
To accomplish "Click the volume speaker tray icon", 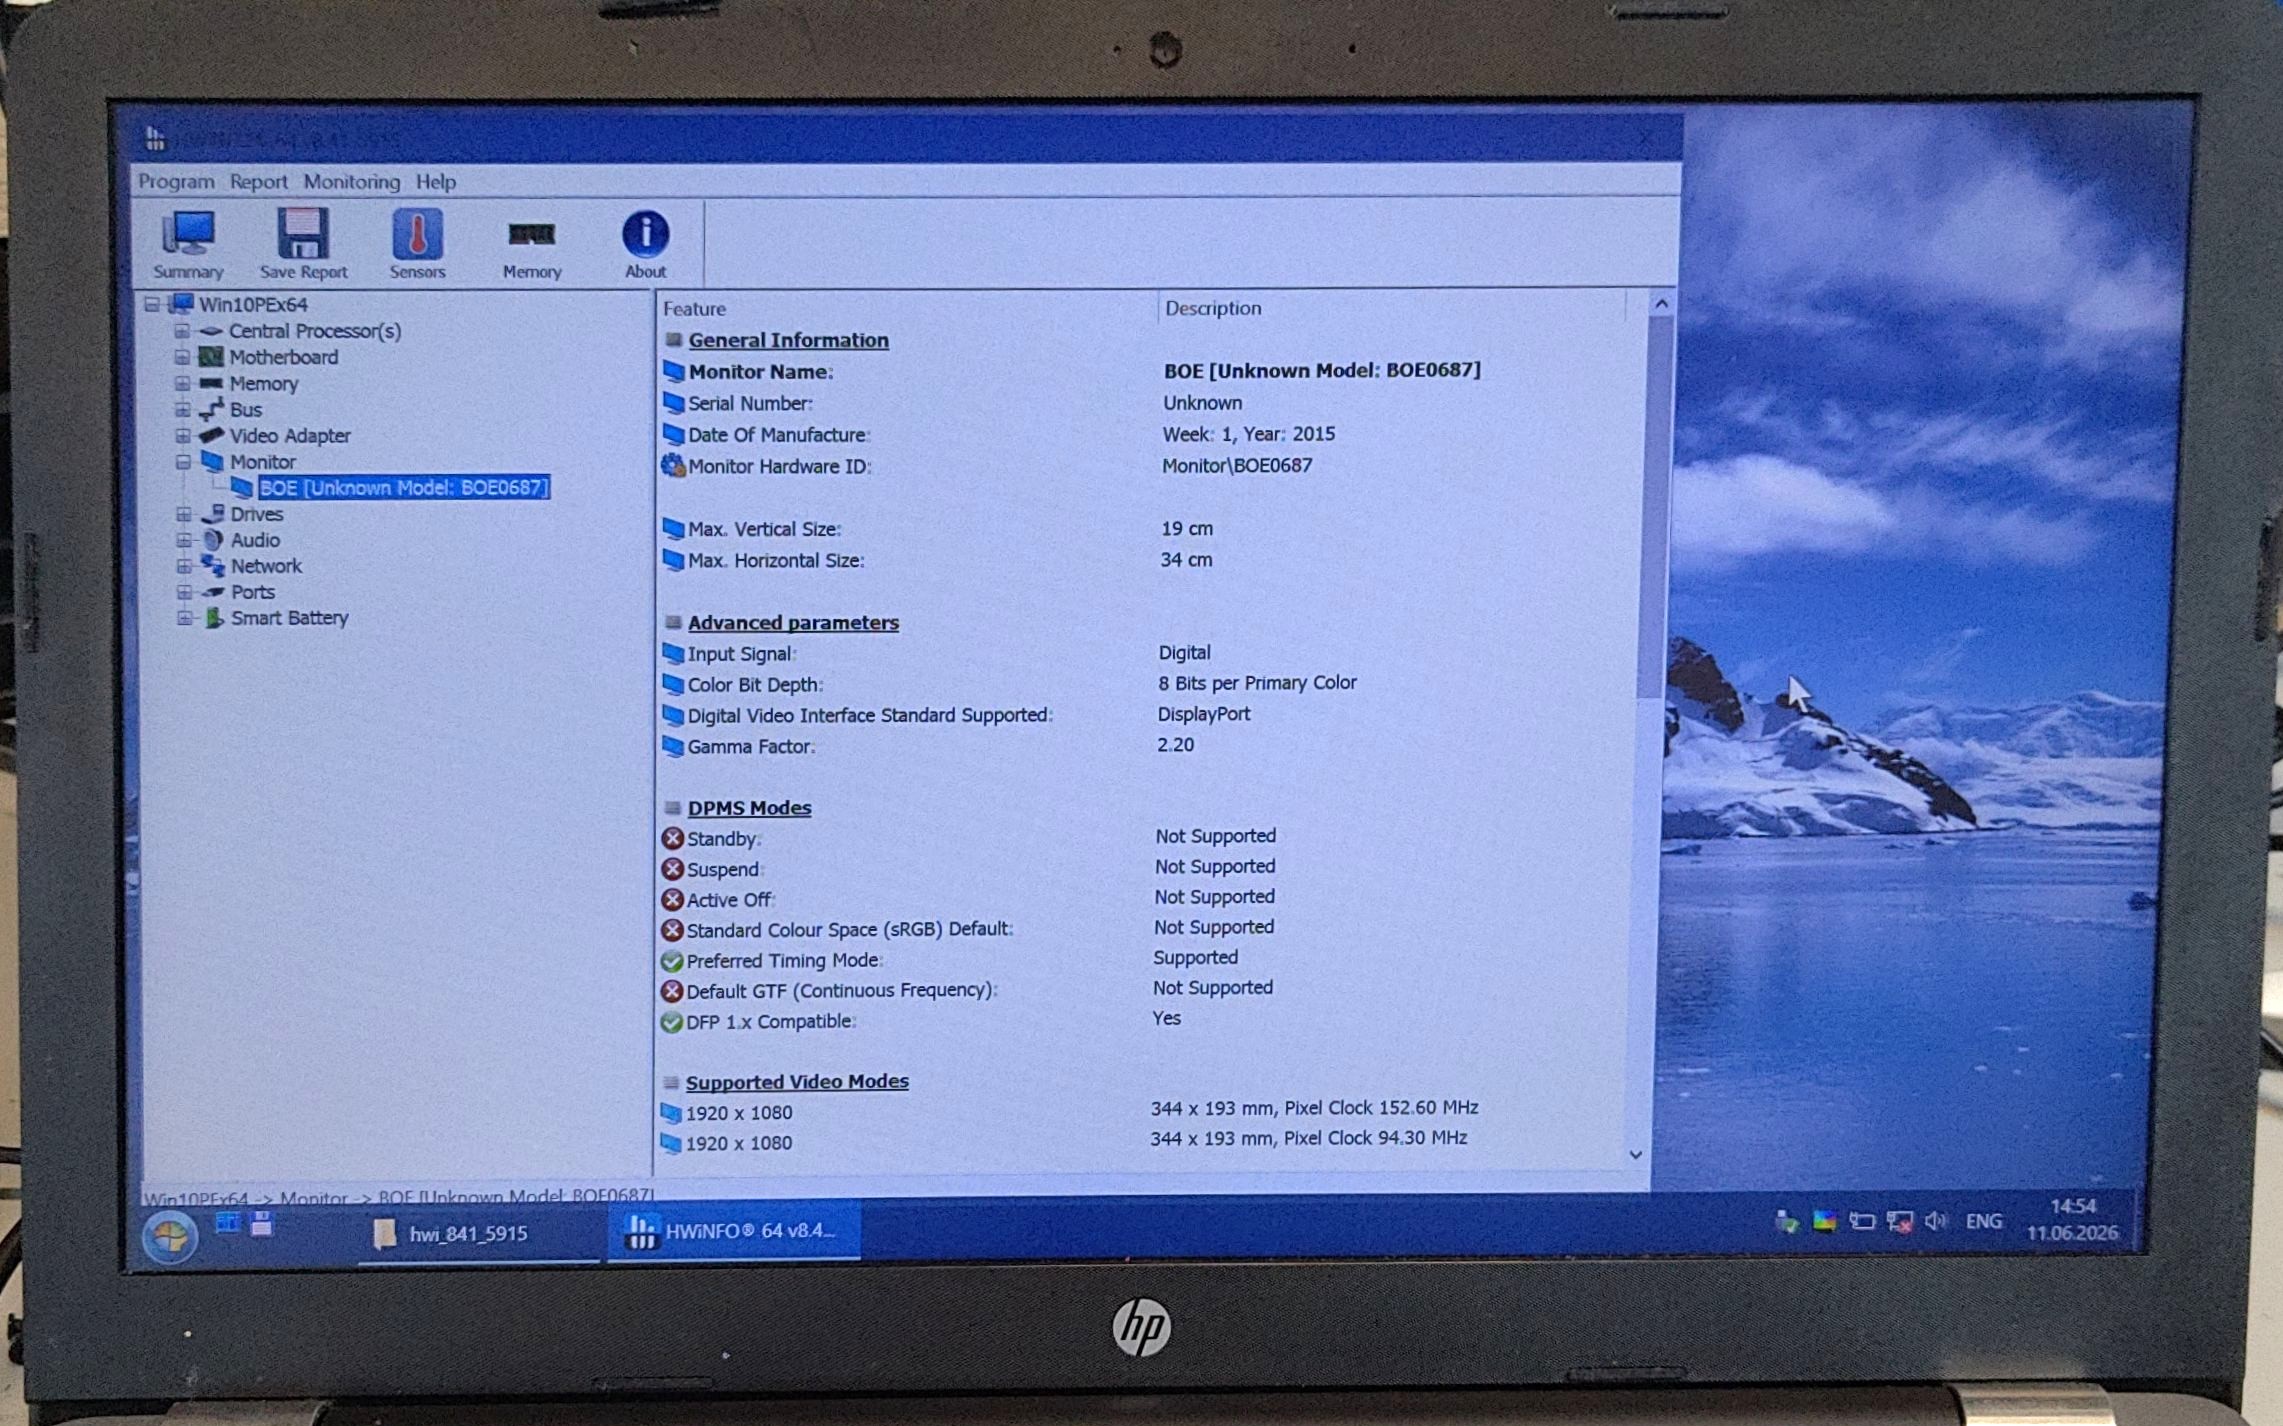I will coord(1936,1221).
